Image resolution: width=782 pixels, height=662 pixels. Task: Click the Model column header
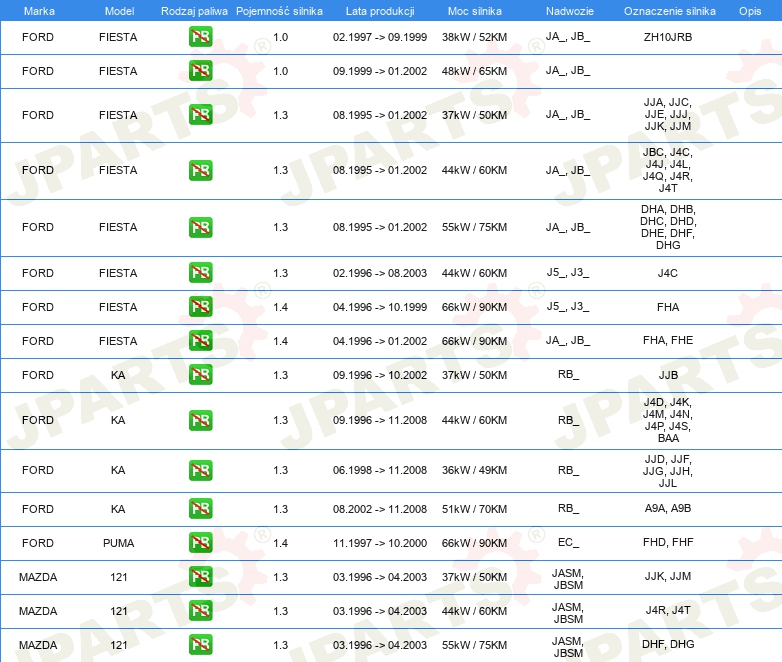click(119, 11)
